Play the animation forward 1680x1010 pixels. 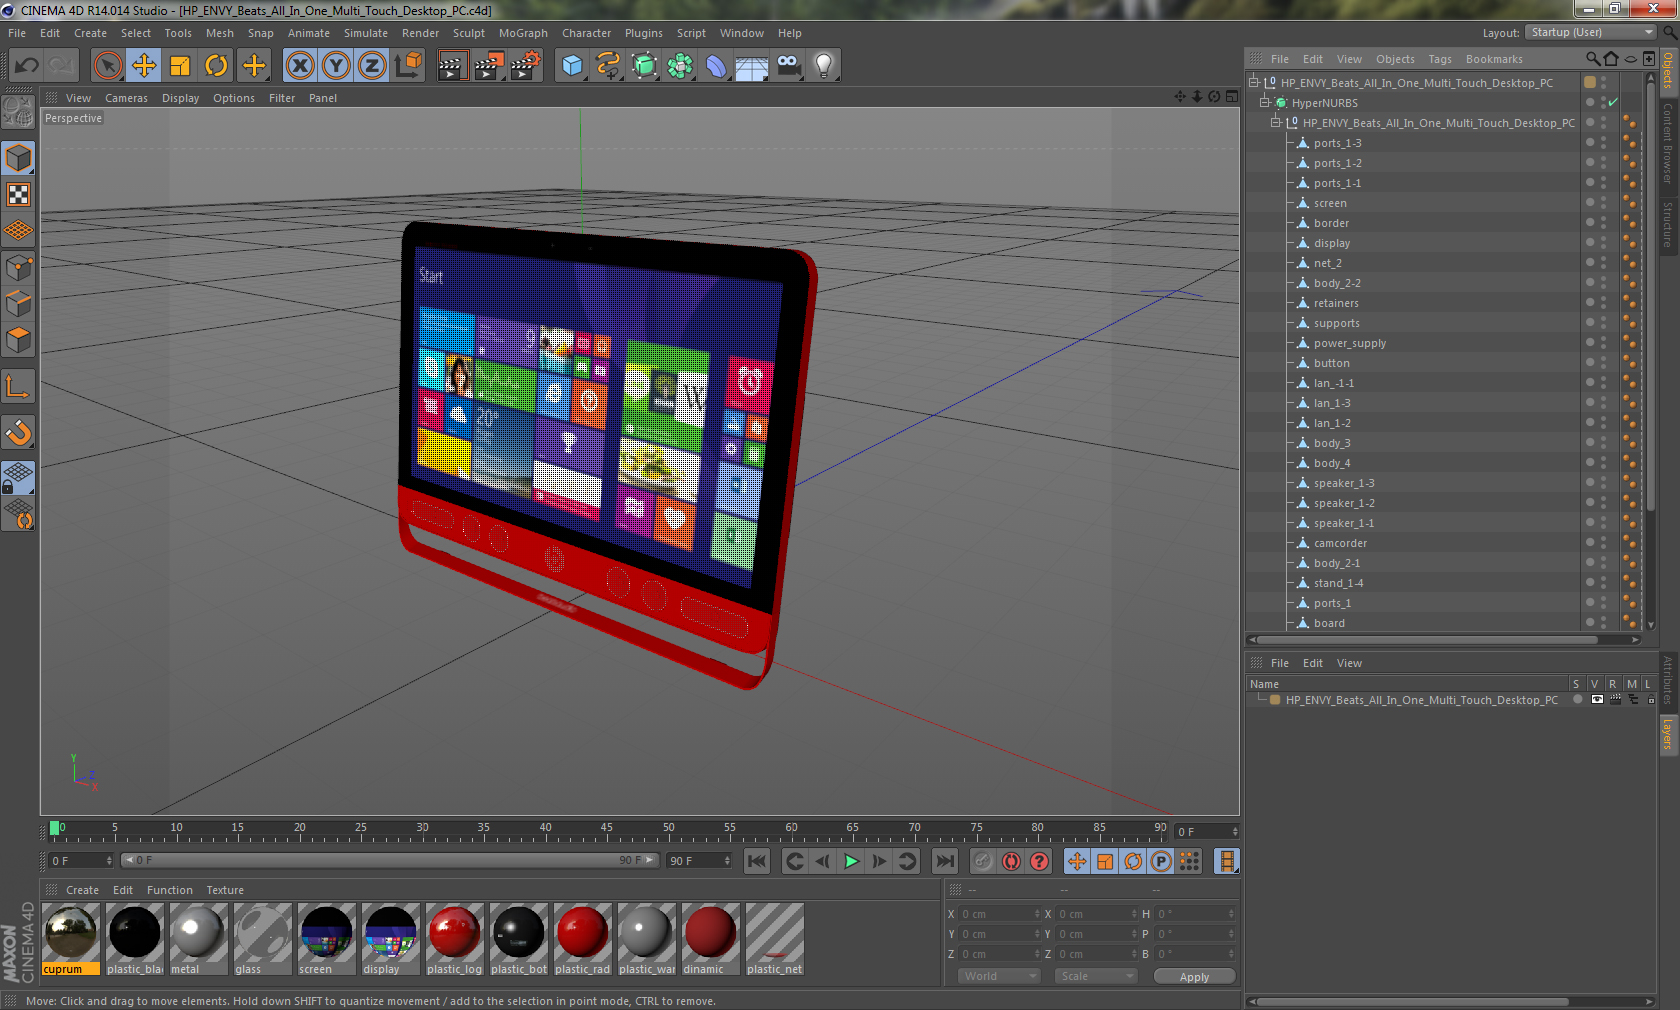point(851,861)
